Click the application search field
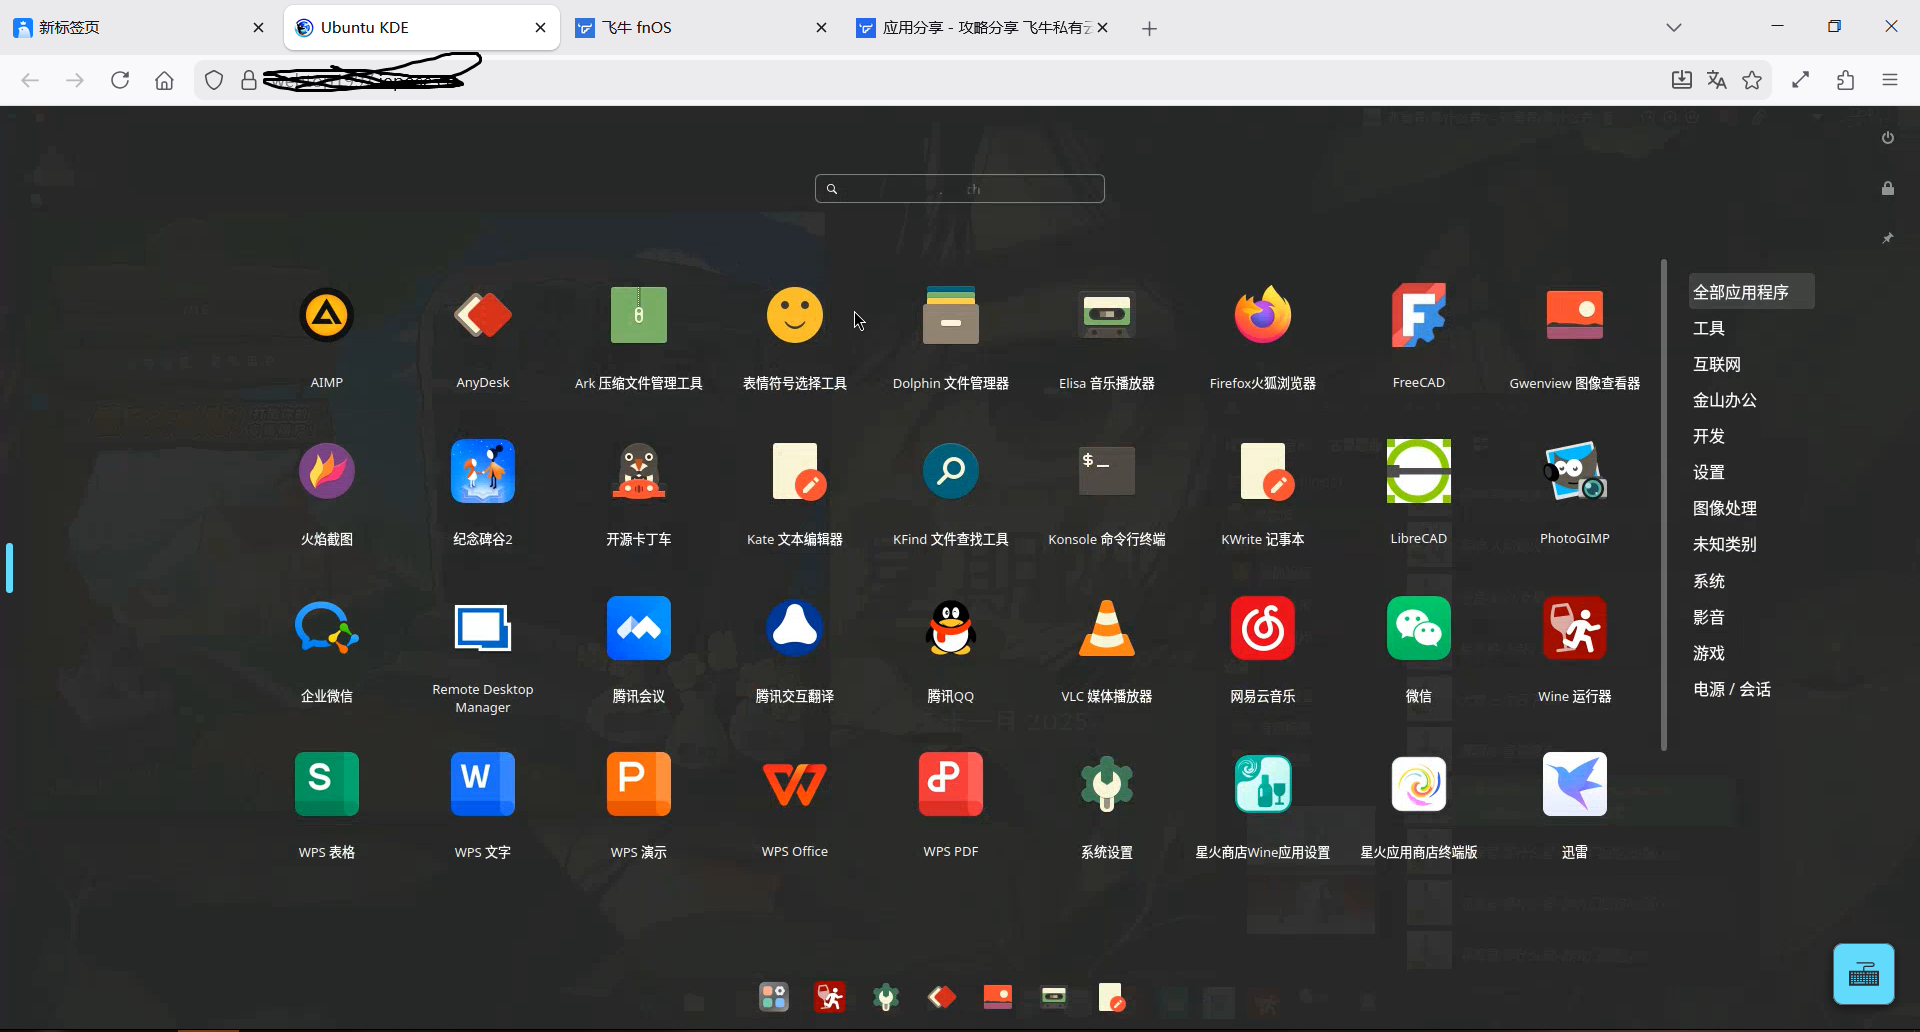Screen dimensions: 1920x1032 [960, 189]
